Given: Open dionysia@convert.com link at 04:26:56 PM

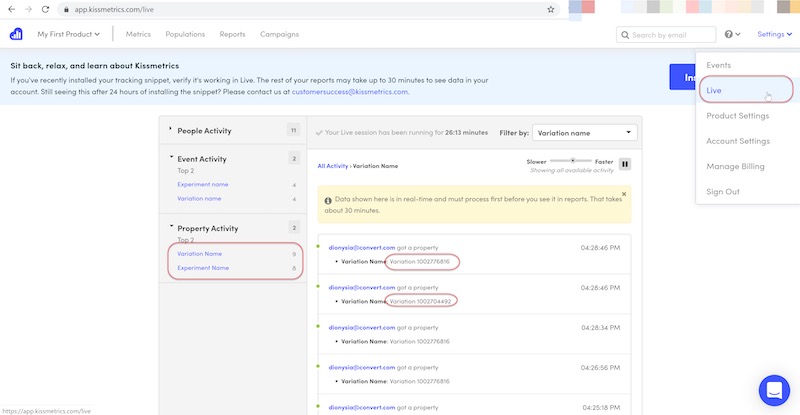Looking at the screenshot, I should (x=362, y=368).
